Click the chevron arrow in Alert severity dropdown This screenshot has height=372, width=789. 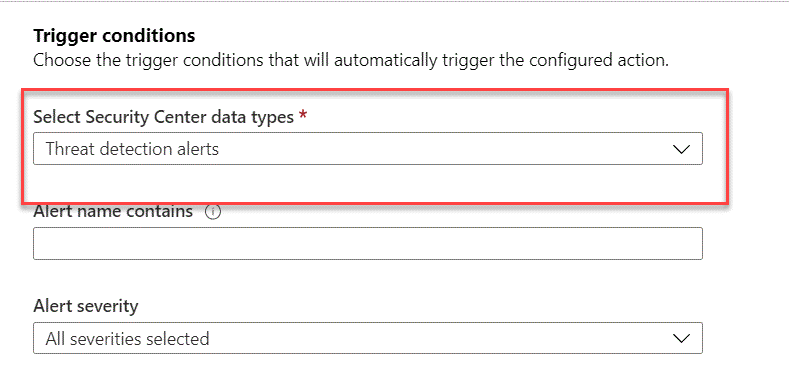click(680, 338)
